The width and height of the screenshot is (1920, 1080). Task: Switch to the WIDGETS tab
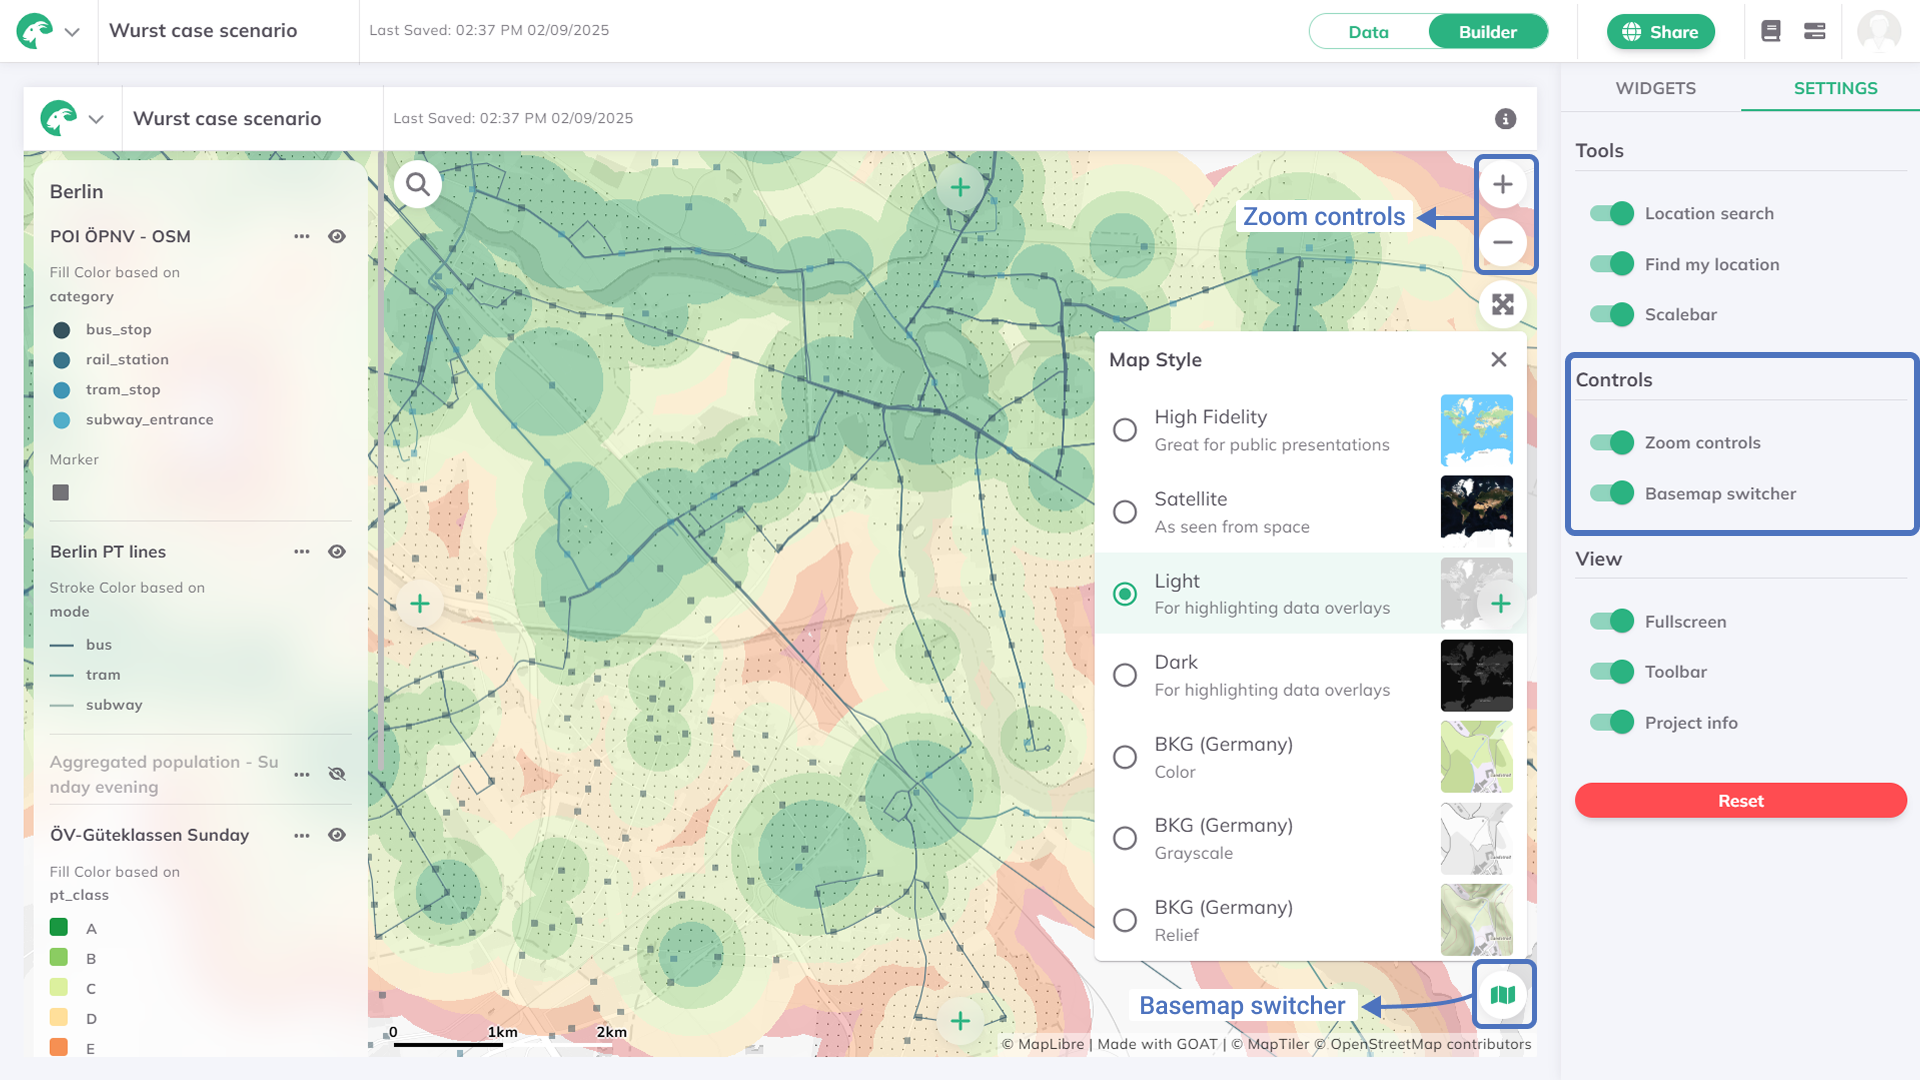1655,88
